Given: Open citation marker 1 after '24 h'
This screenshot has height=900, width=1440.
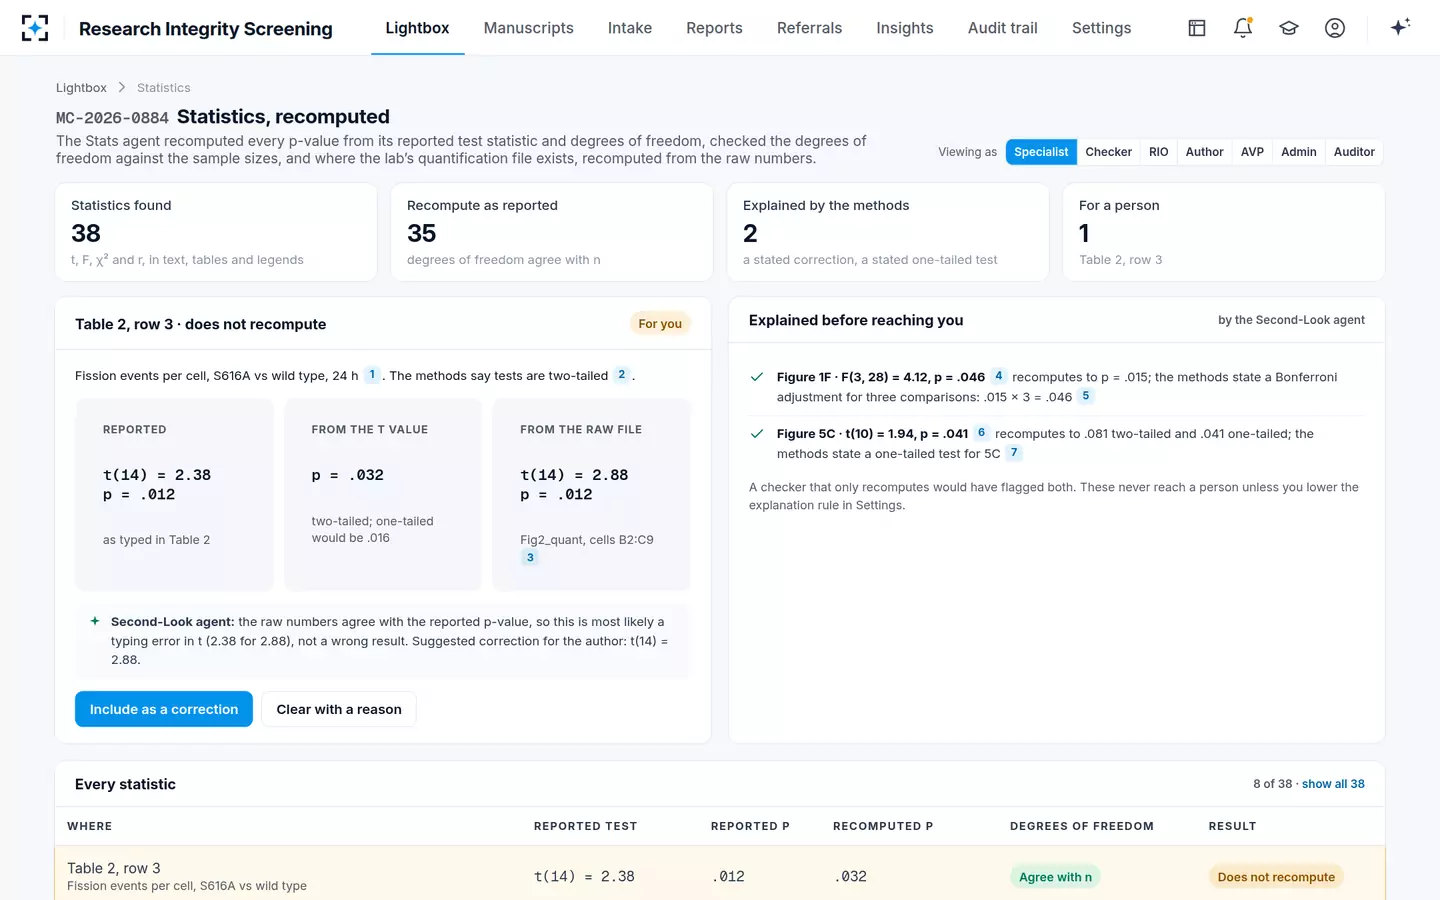Looking at the screenshot, I should 372,375.
